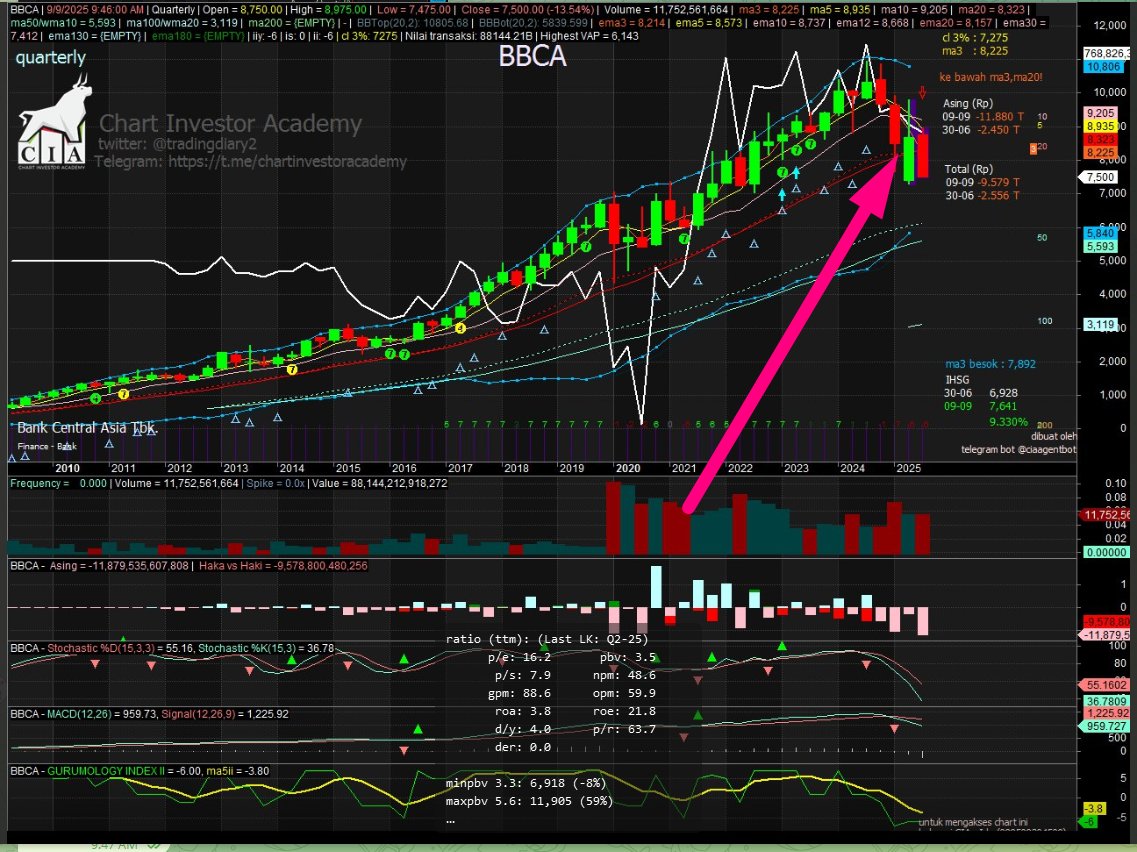The image size is (1137, 852).
Task: Click the blue 10,806 price label
Action: click(x=1101, y=67)
